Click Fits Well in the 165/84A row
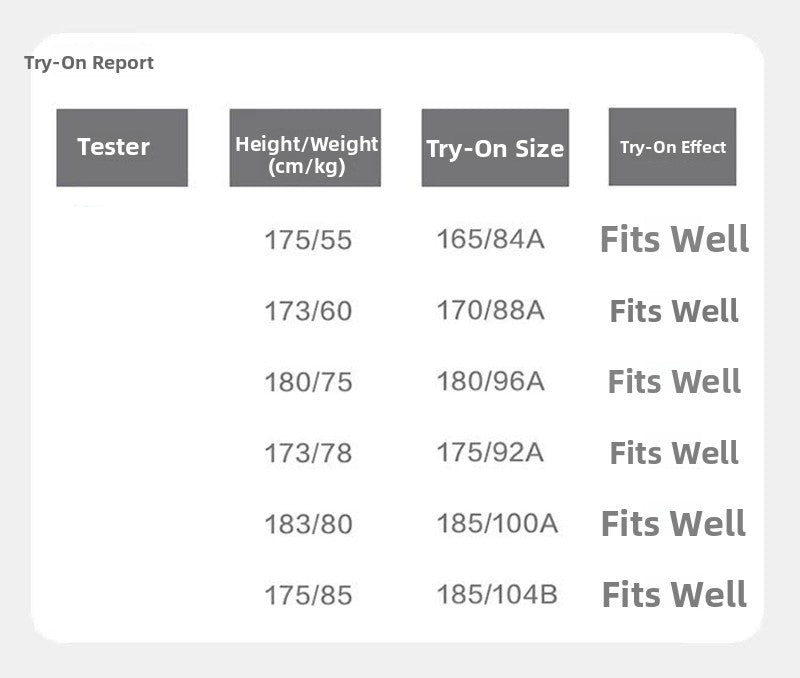The width and height of the screenshot is (800, 678). point(674,240)
